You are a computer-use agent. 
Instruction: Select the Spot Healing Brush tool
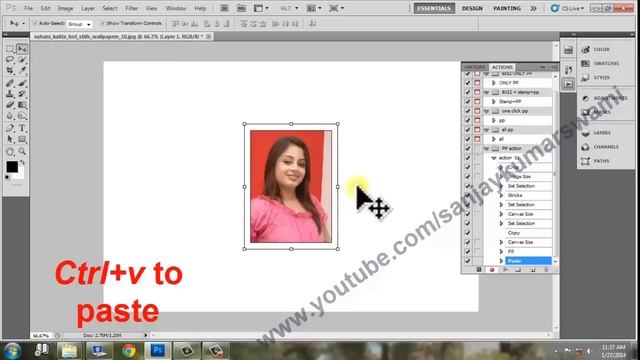[10, 83]
